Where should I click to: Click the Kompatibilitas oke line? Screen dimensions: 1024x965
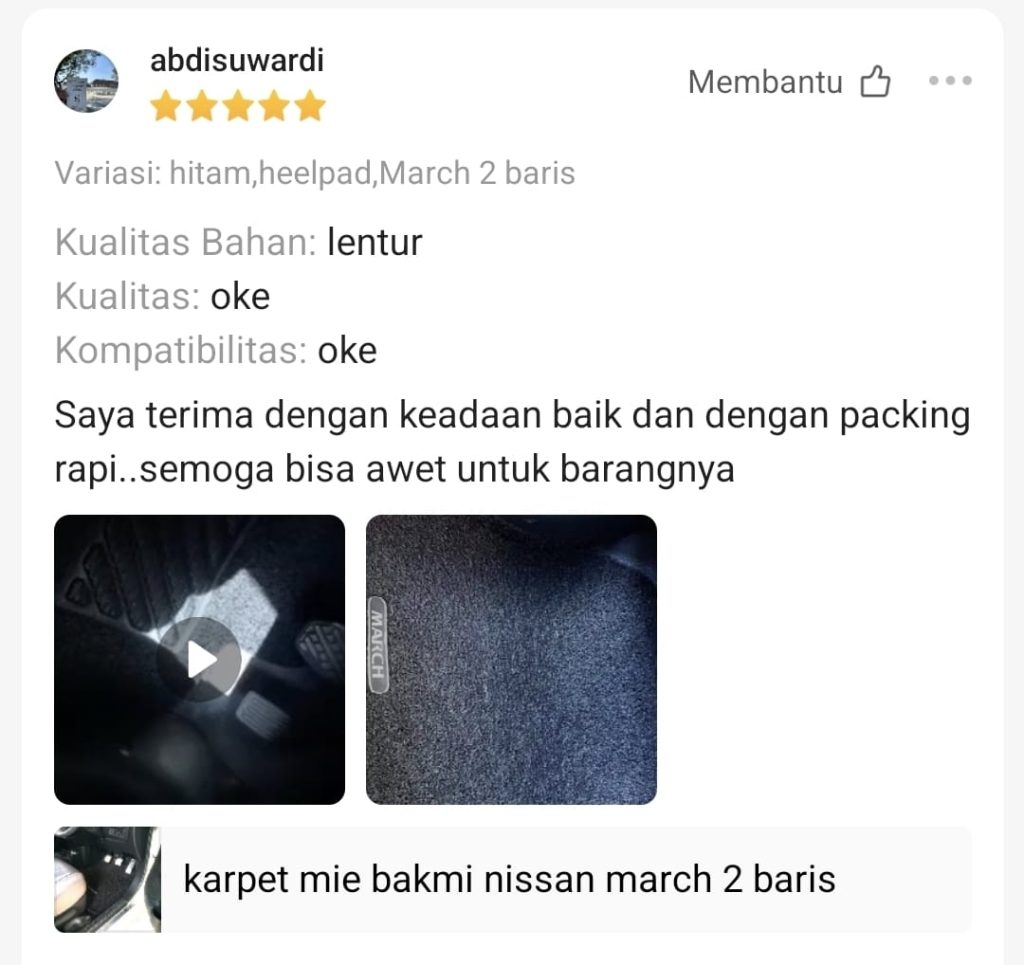(x=216, y=351)
